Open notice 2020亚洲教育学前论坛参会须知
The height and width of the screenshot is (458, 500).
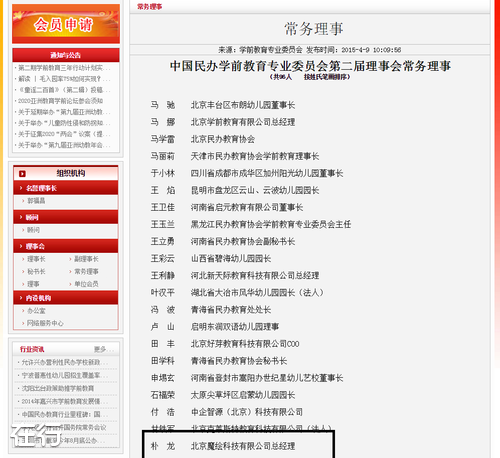[60, 101]
